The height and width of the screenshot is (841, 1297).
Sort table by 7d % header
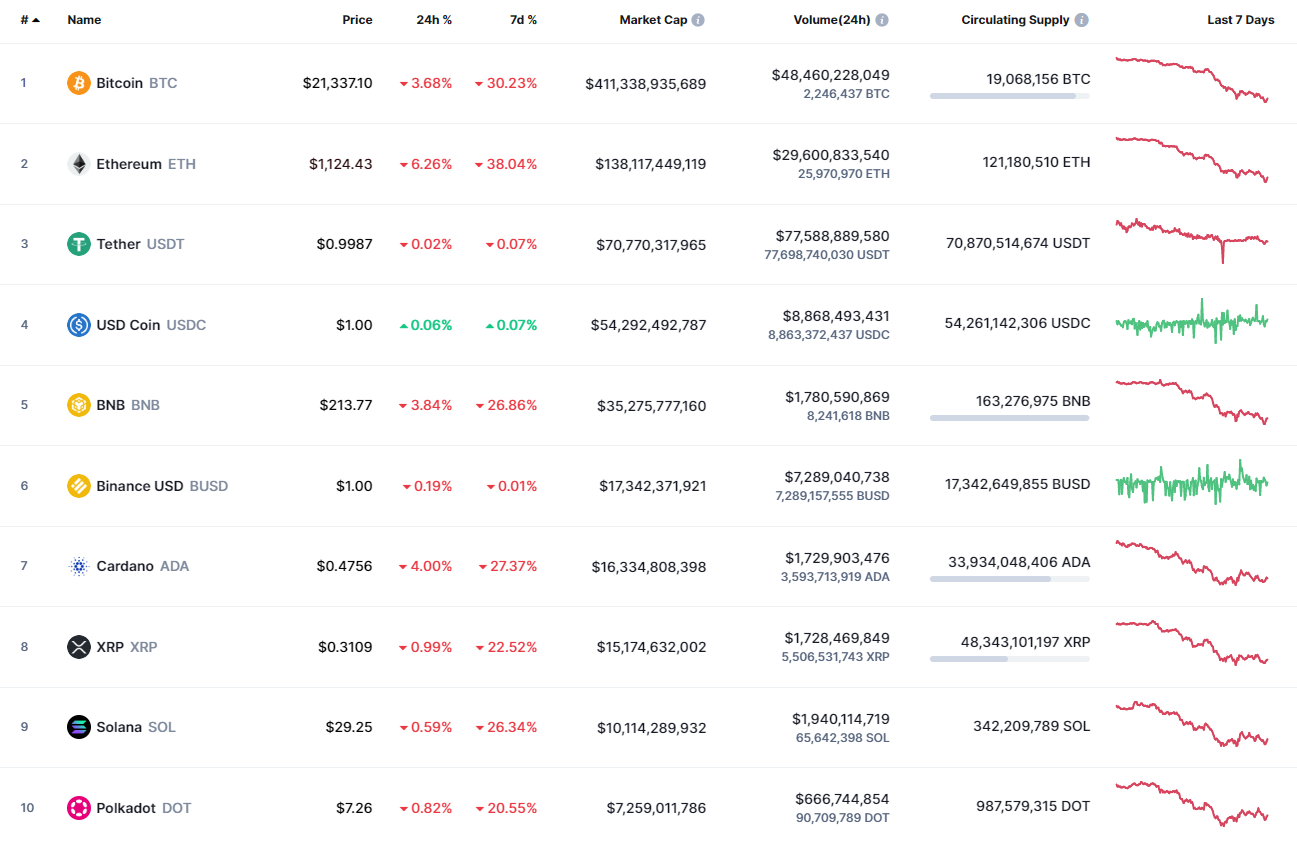[x=523, y=20]
